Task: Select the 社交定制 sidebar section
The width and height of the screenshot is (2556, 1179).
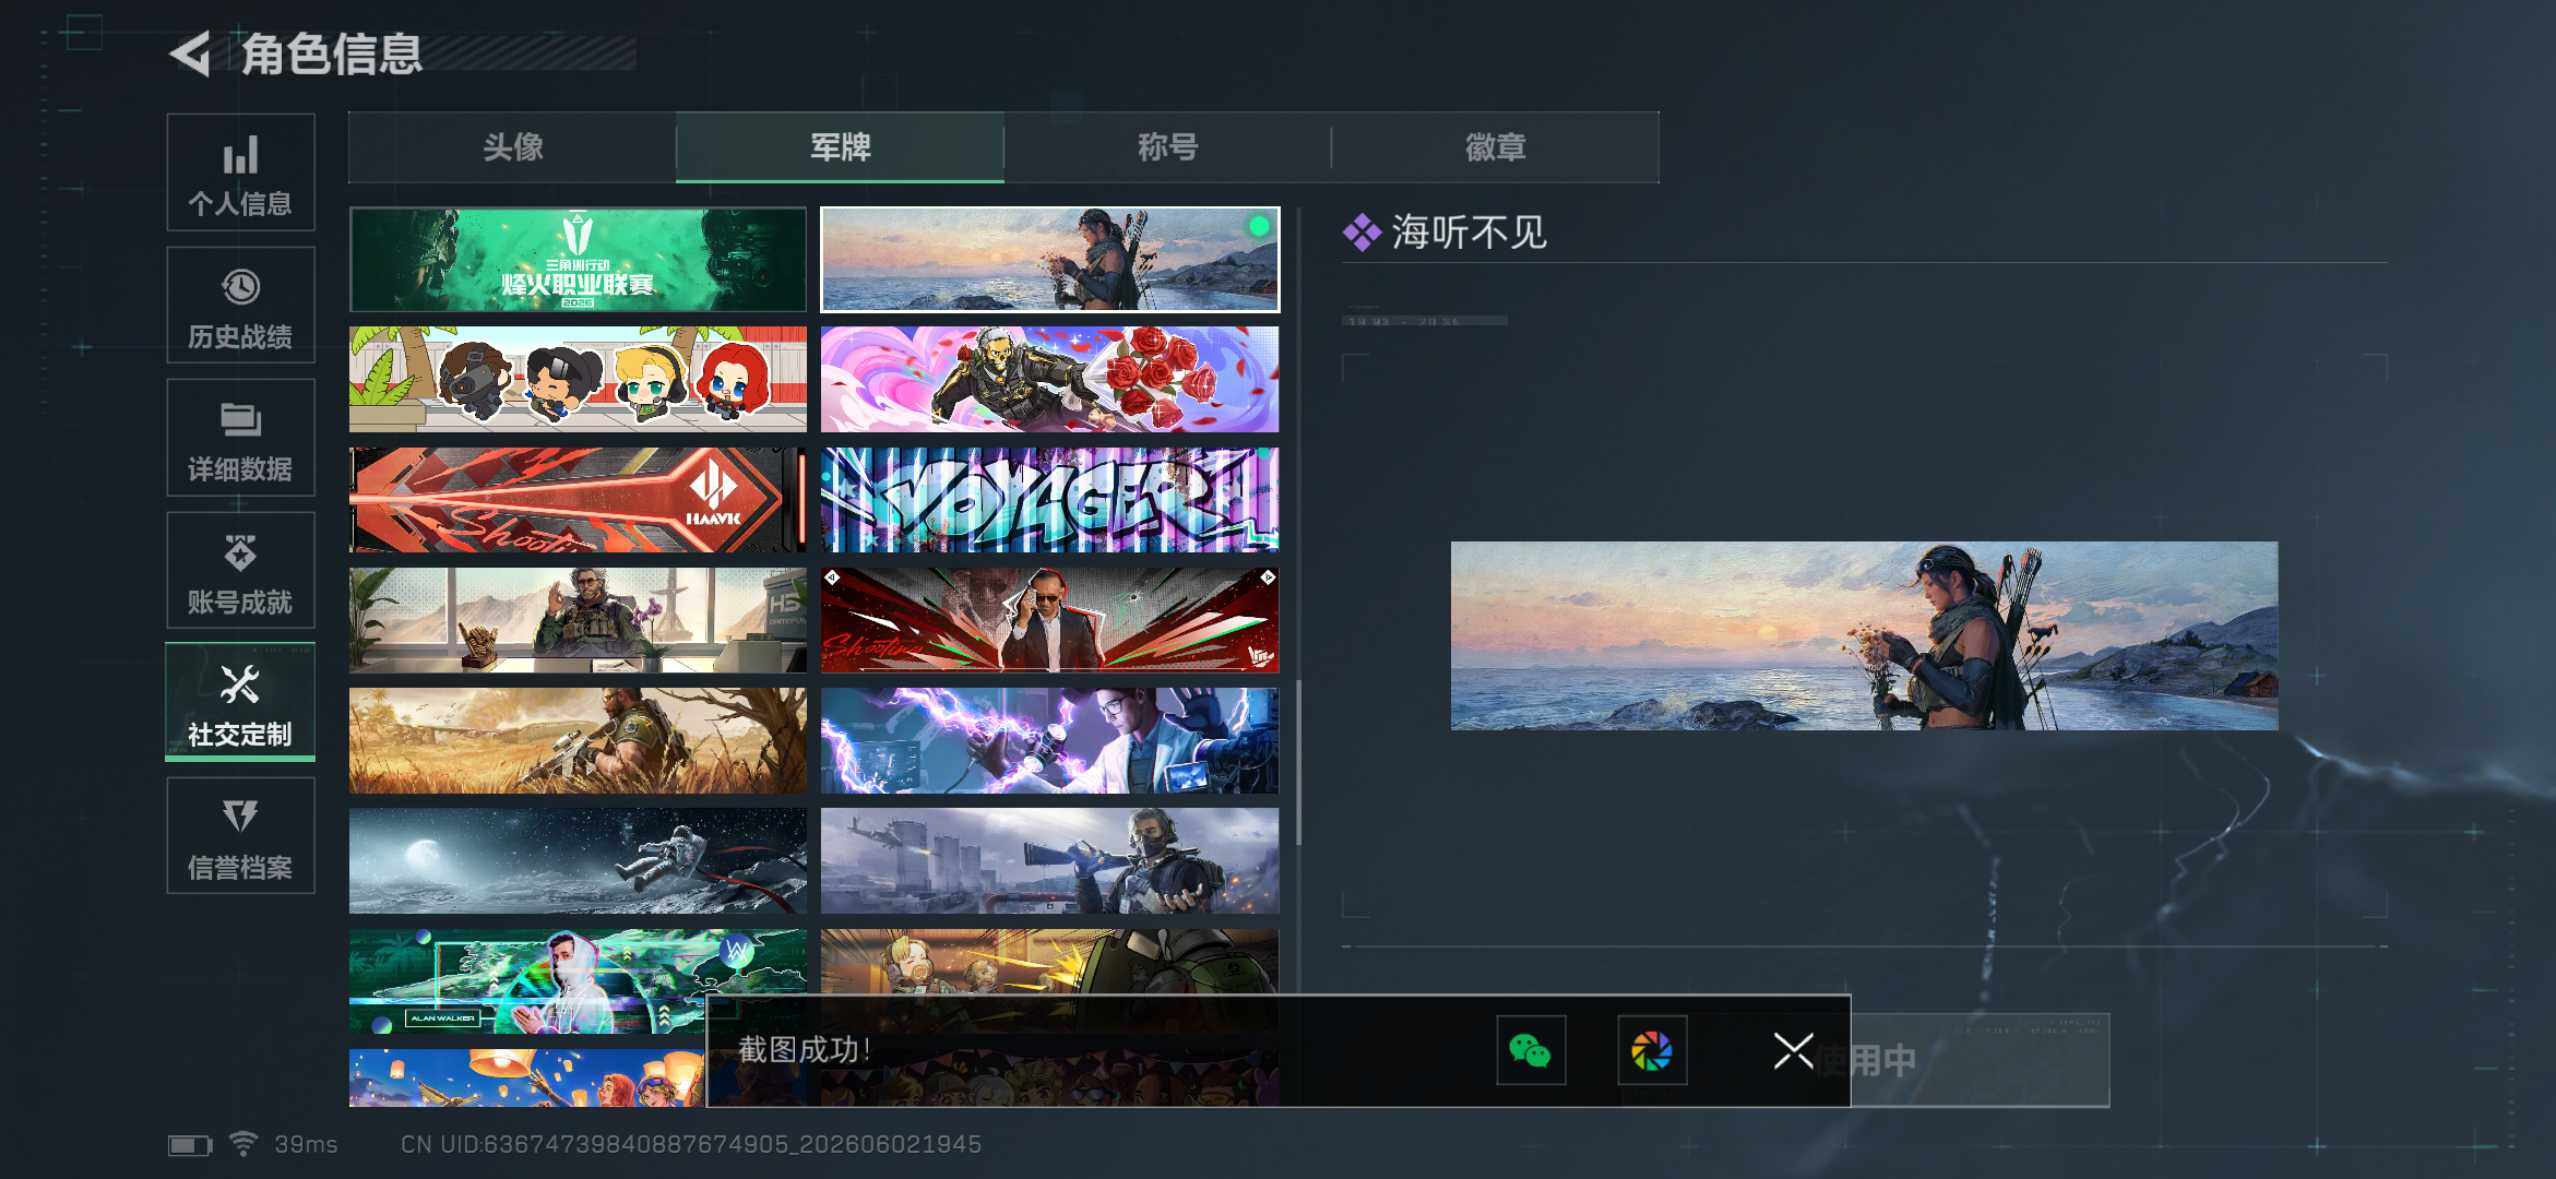Action: (x=240, y=702)
